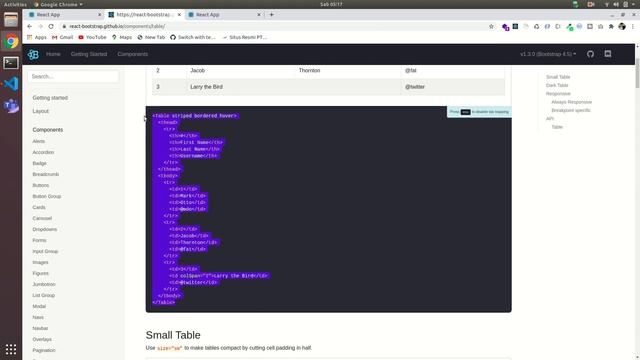Open Components in the navbar
Viewport: 640px width, 360px height.
[x=133, y=54]
